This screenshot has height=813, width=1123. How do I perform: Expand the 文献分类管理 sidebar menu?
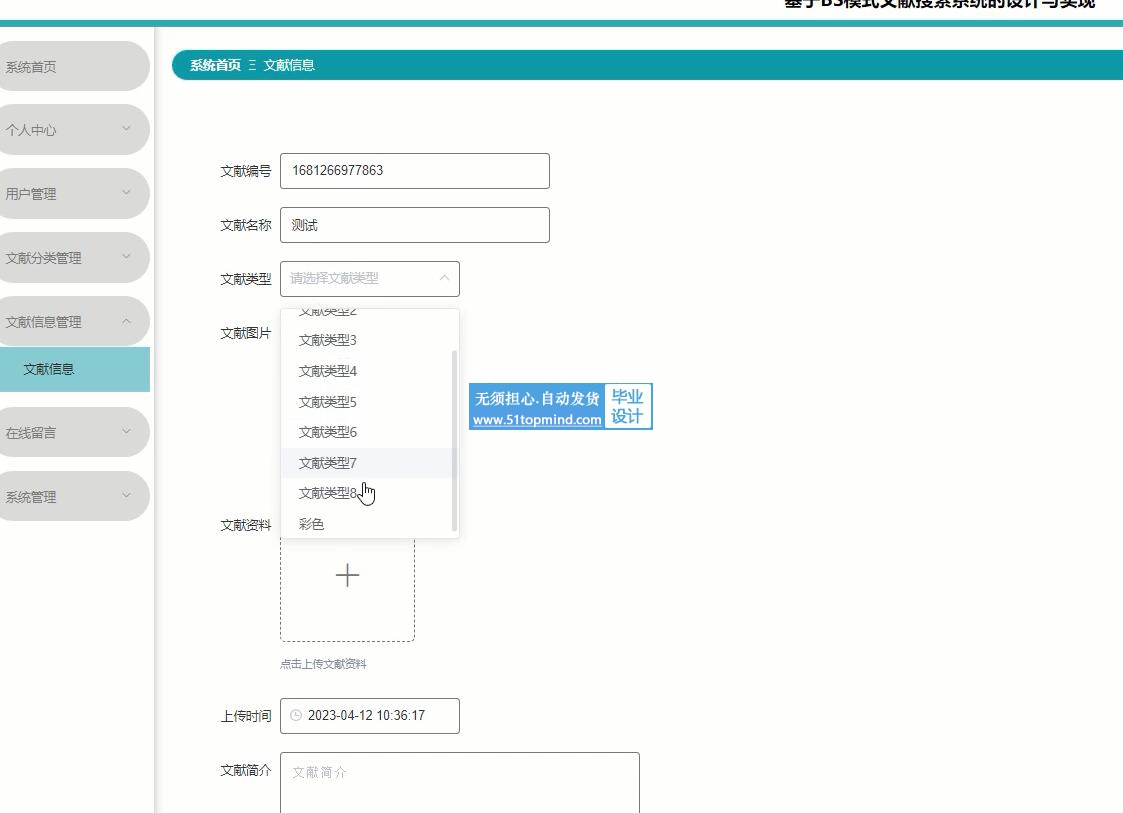coord(126,257)
